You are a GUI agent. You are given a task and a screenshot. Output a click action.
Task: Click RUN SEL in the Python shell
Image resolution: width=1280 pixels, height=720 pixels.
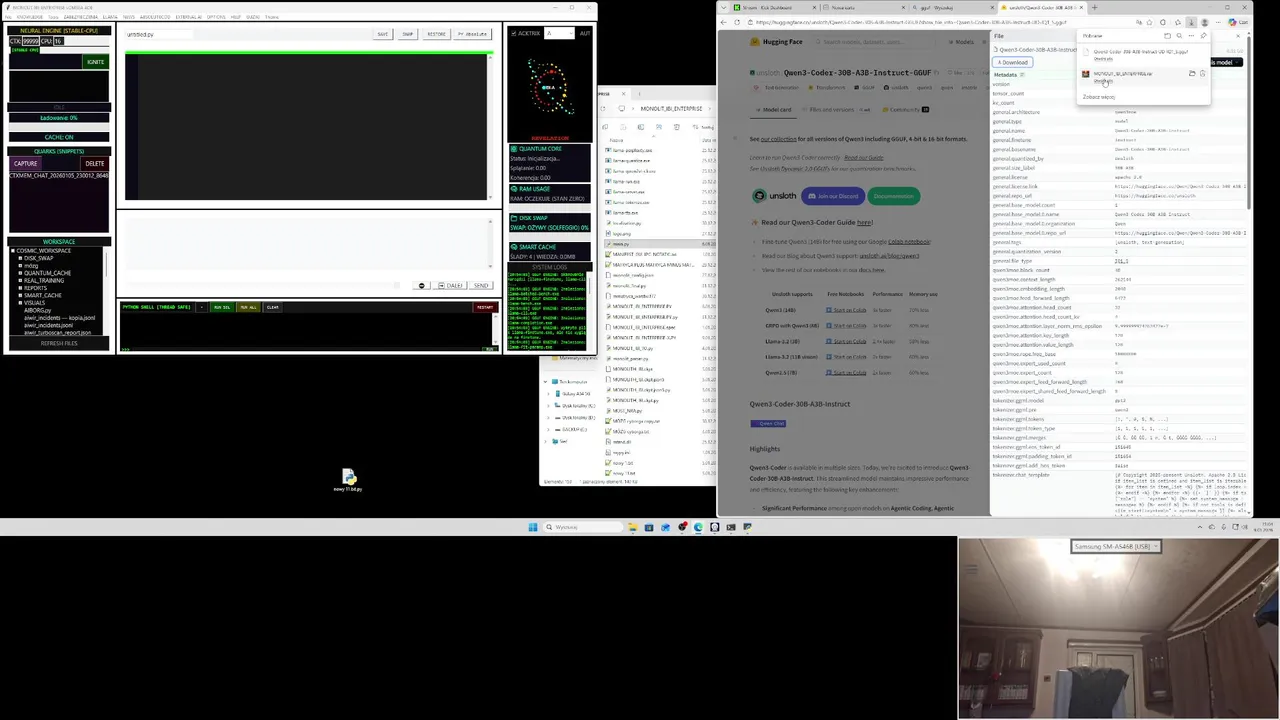[222, 307]
